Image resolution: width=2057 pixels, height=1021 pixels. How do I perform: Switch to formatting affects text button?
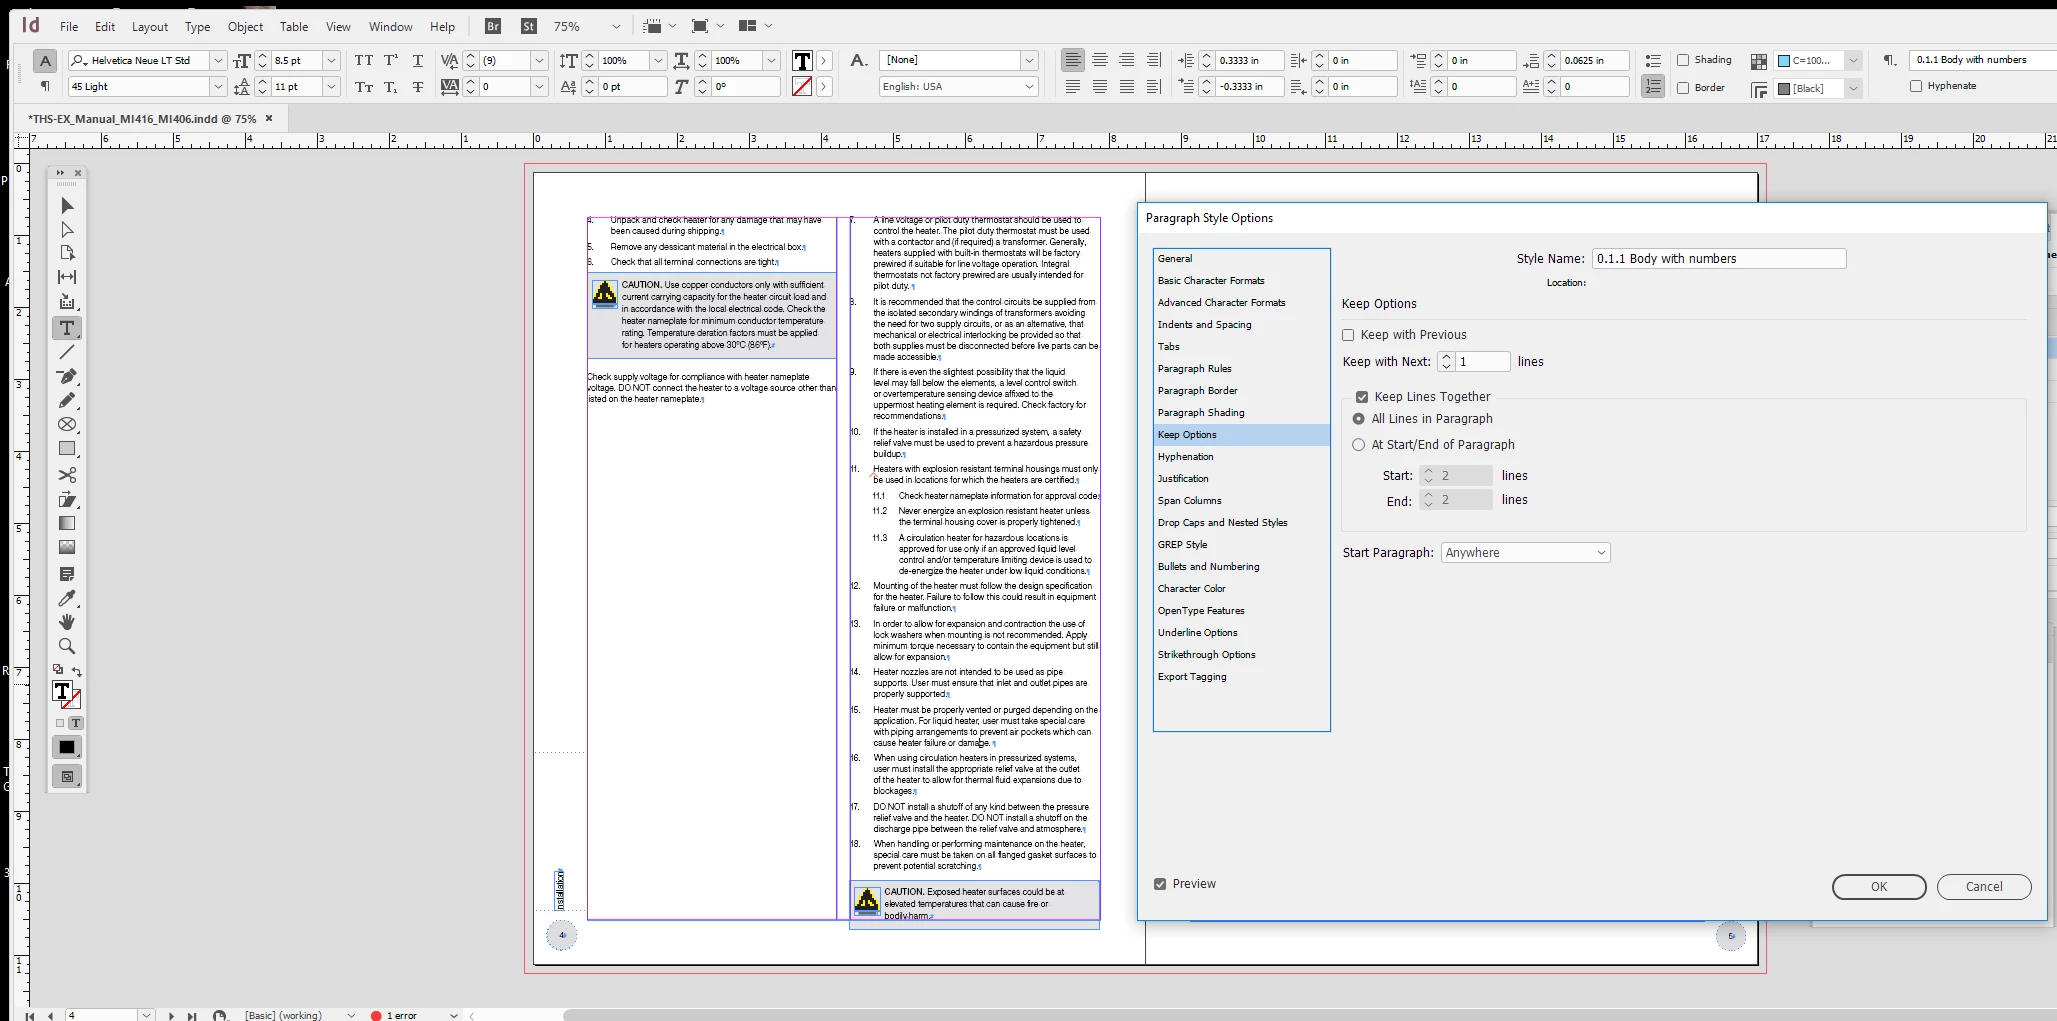click(x=75, y=723)
